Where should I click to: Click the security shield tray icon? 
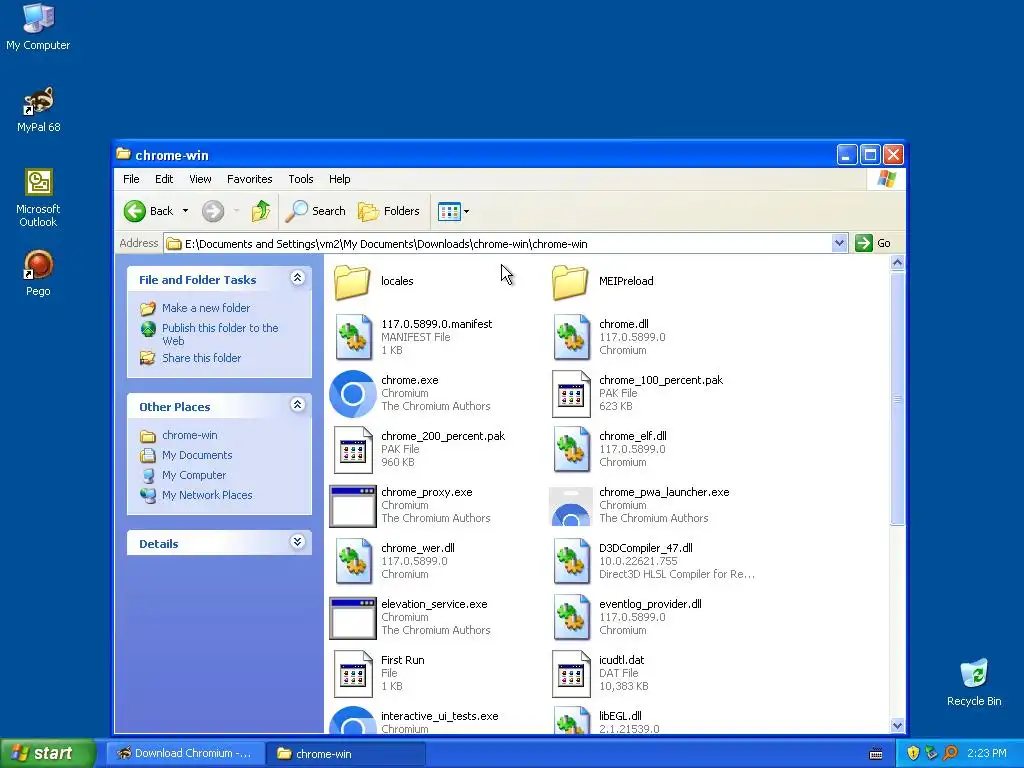913,754
